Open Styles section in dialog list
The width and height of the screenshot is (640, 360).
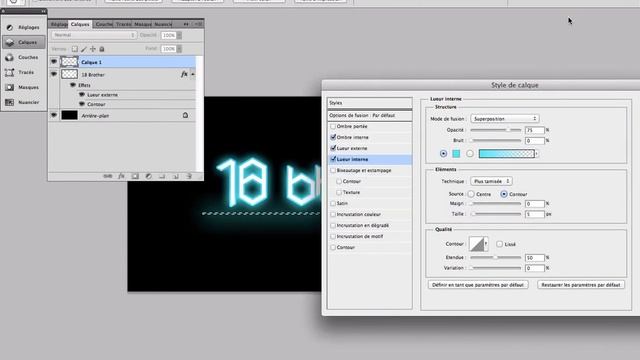click(x=370, y=103)
